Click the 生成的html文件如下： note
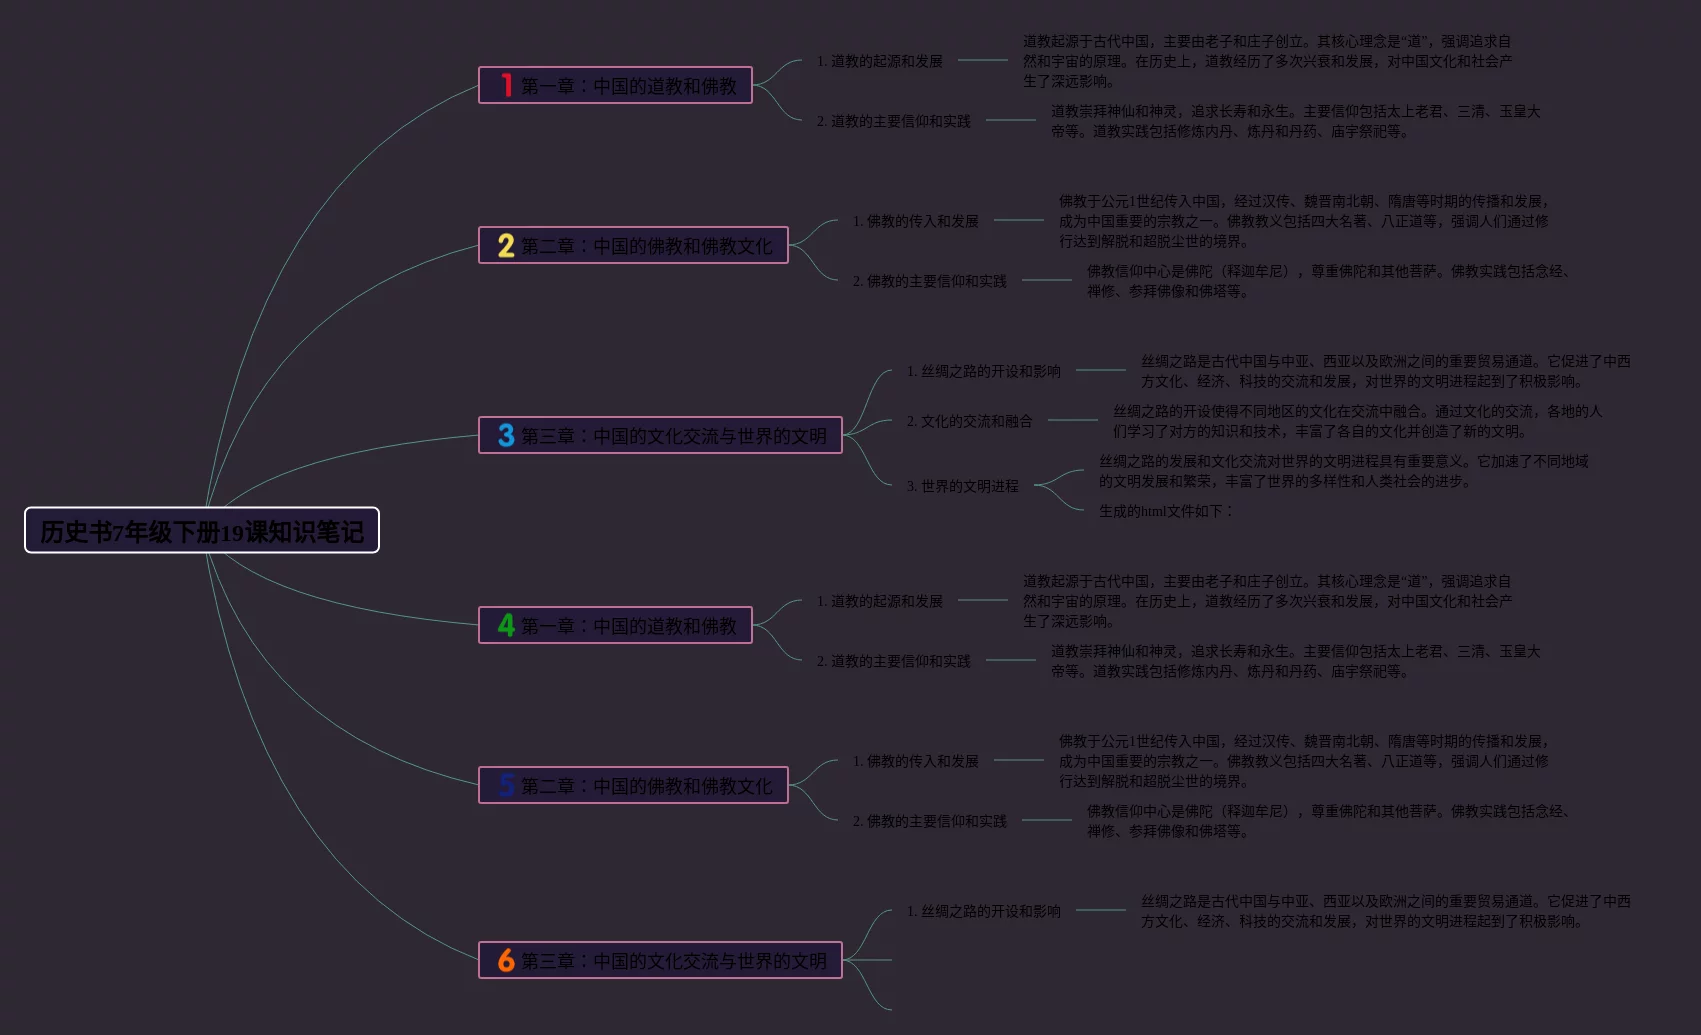 (x=1165, y=511)
